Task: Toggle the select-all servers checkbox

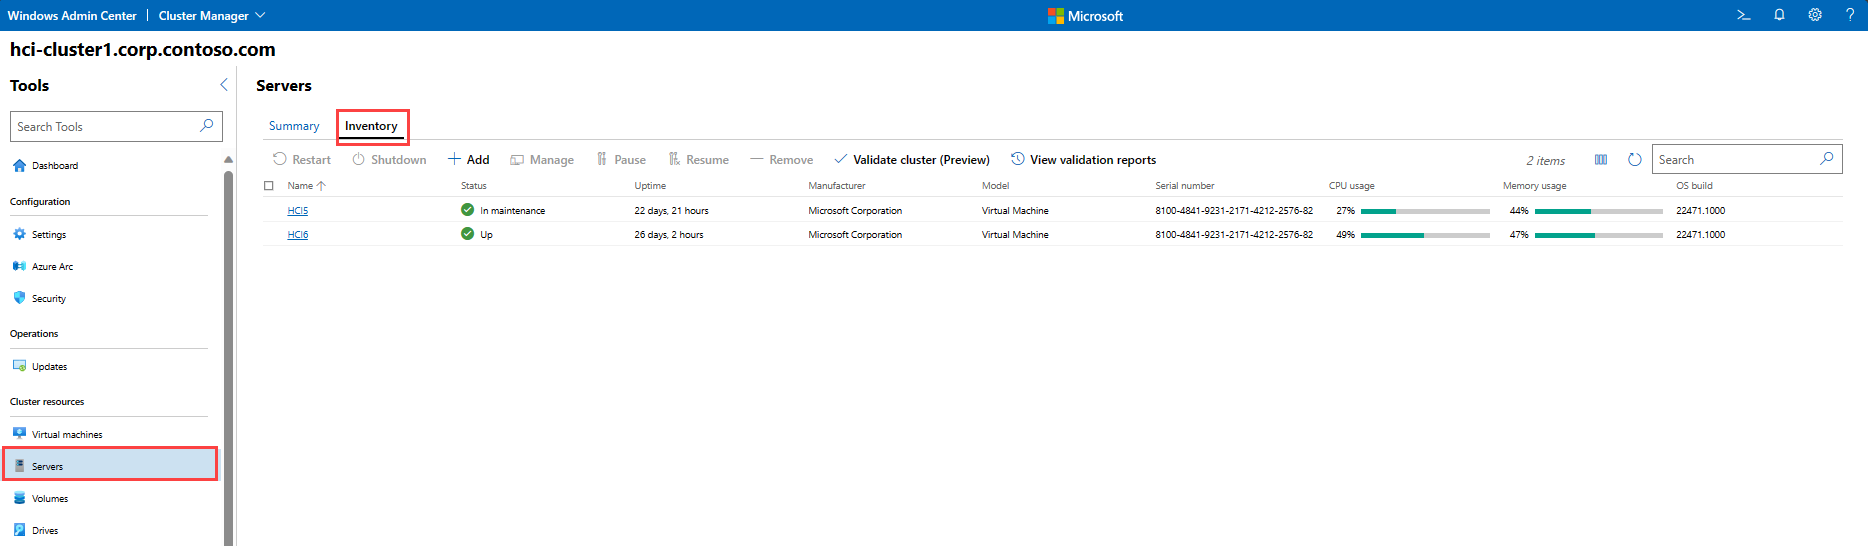Action: tap(269, 186)
